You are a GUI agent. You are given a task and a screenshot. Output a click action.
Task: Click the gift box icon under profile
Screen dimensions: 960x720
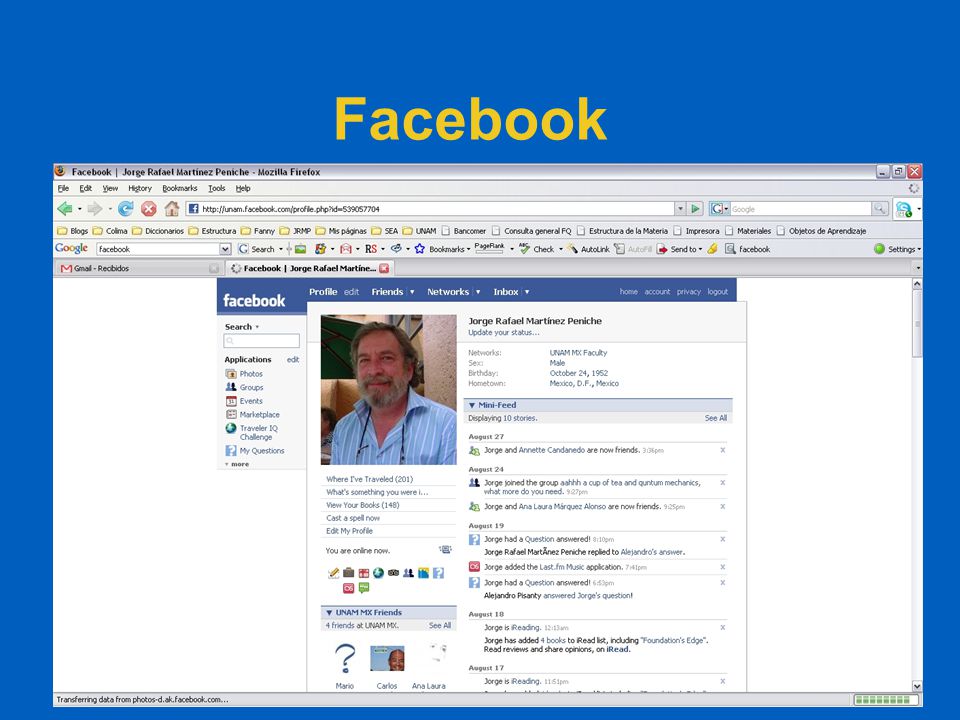(x=364, y=573)
